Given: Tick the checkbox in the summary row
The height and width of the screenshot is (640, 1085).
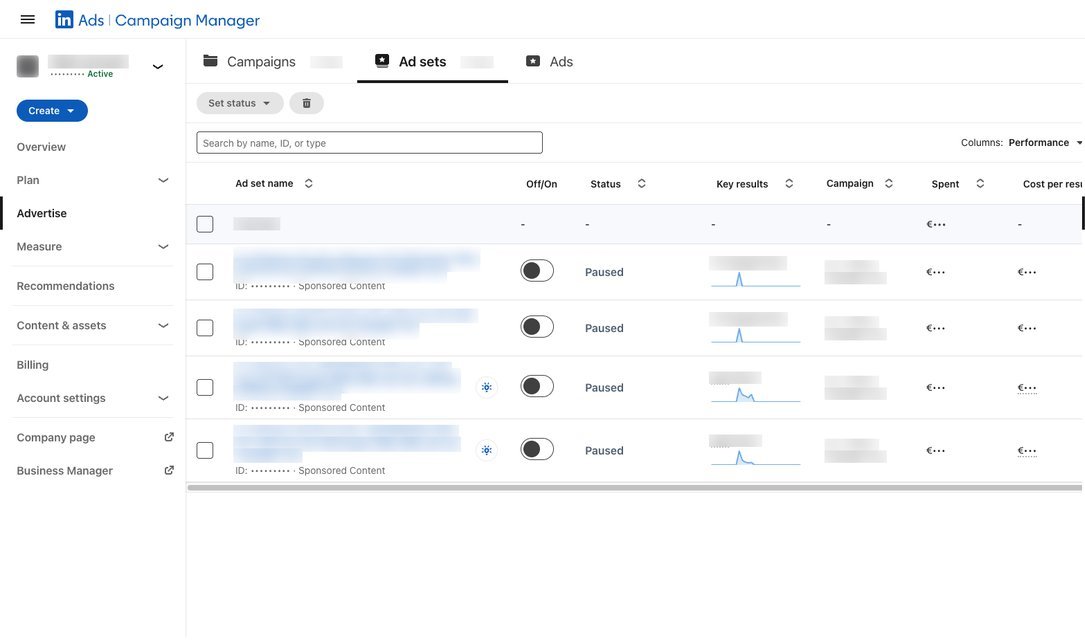Looking at the screenshot, I should coord(205,224).
